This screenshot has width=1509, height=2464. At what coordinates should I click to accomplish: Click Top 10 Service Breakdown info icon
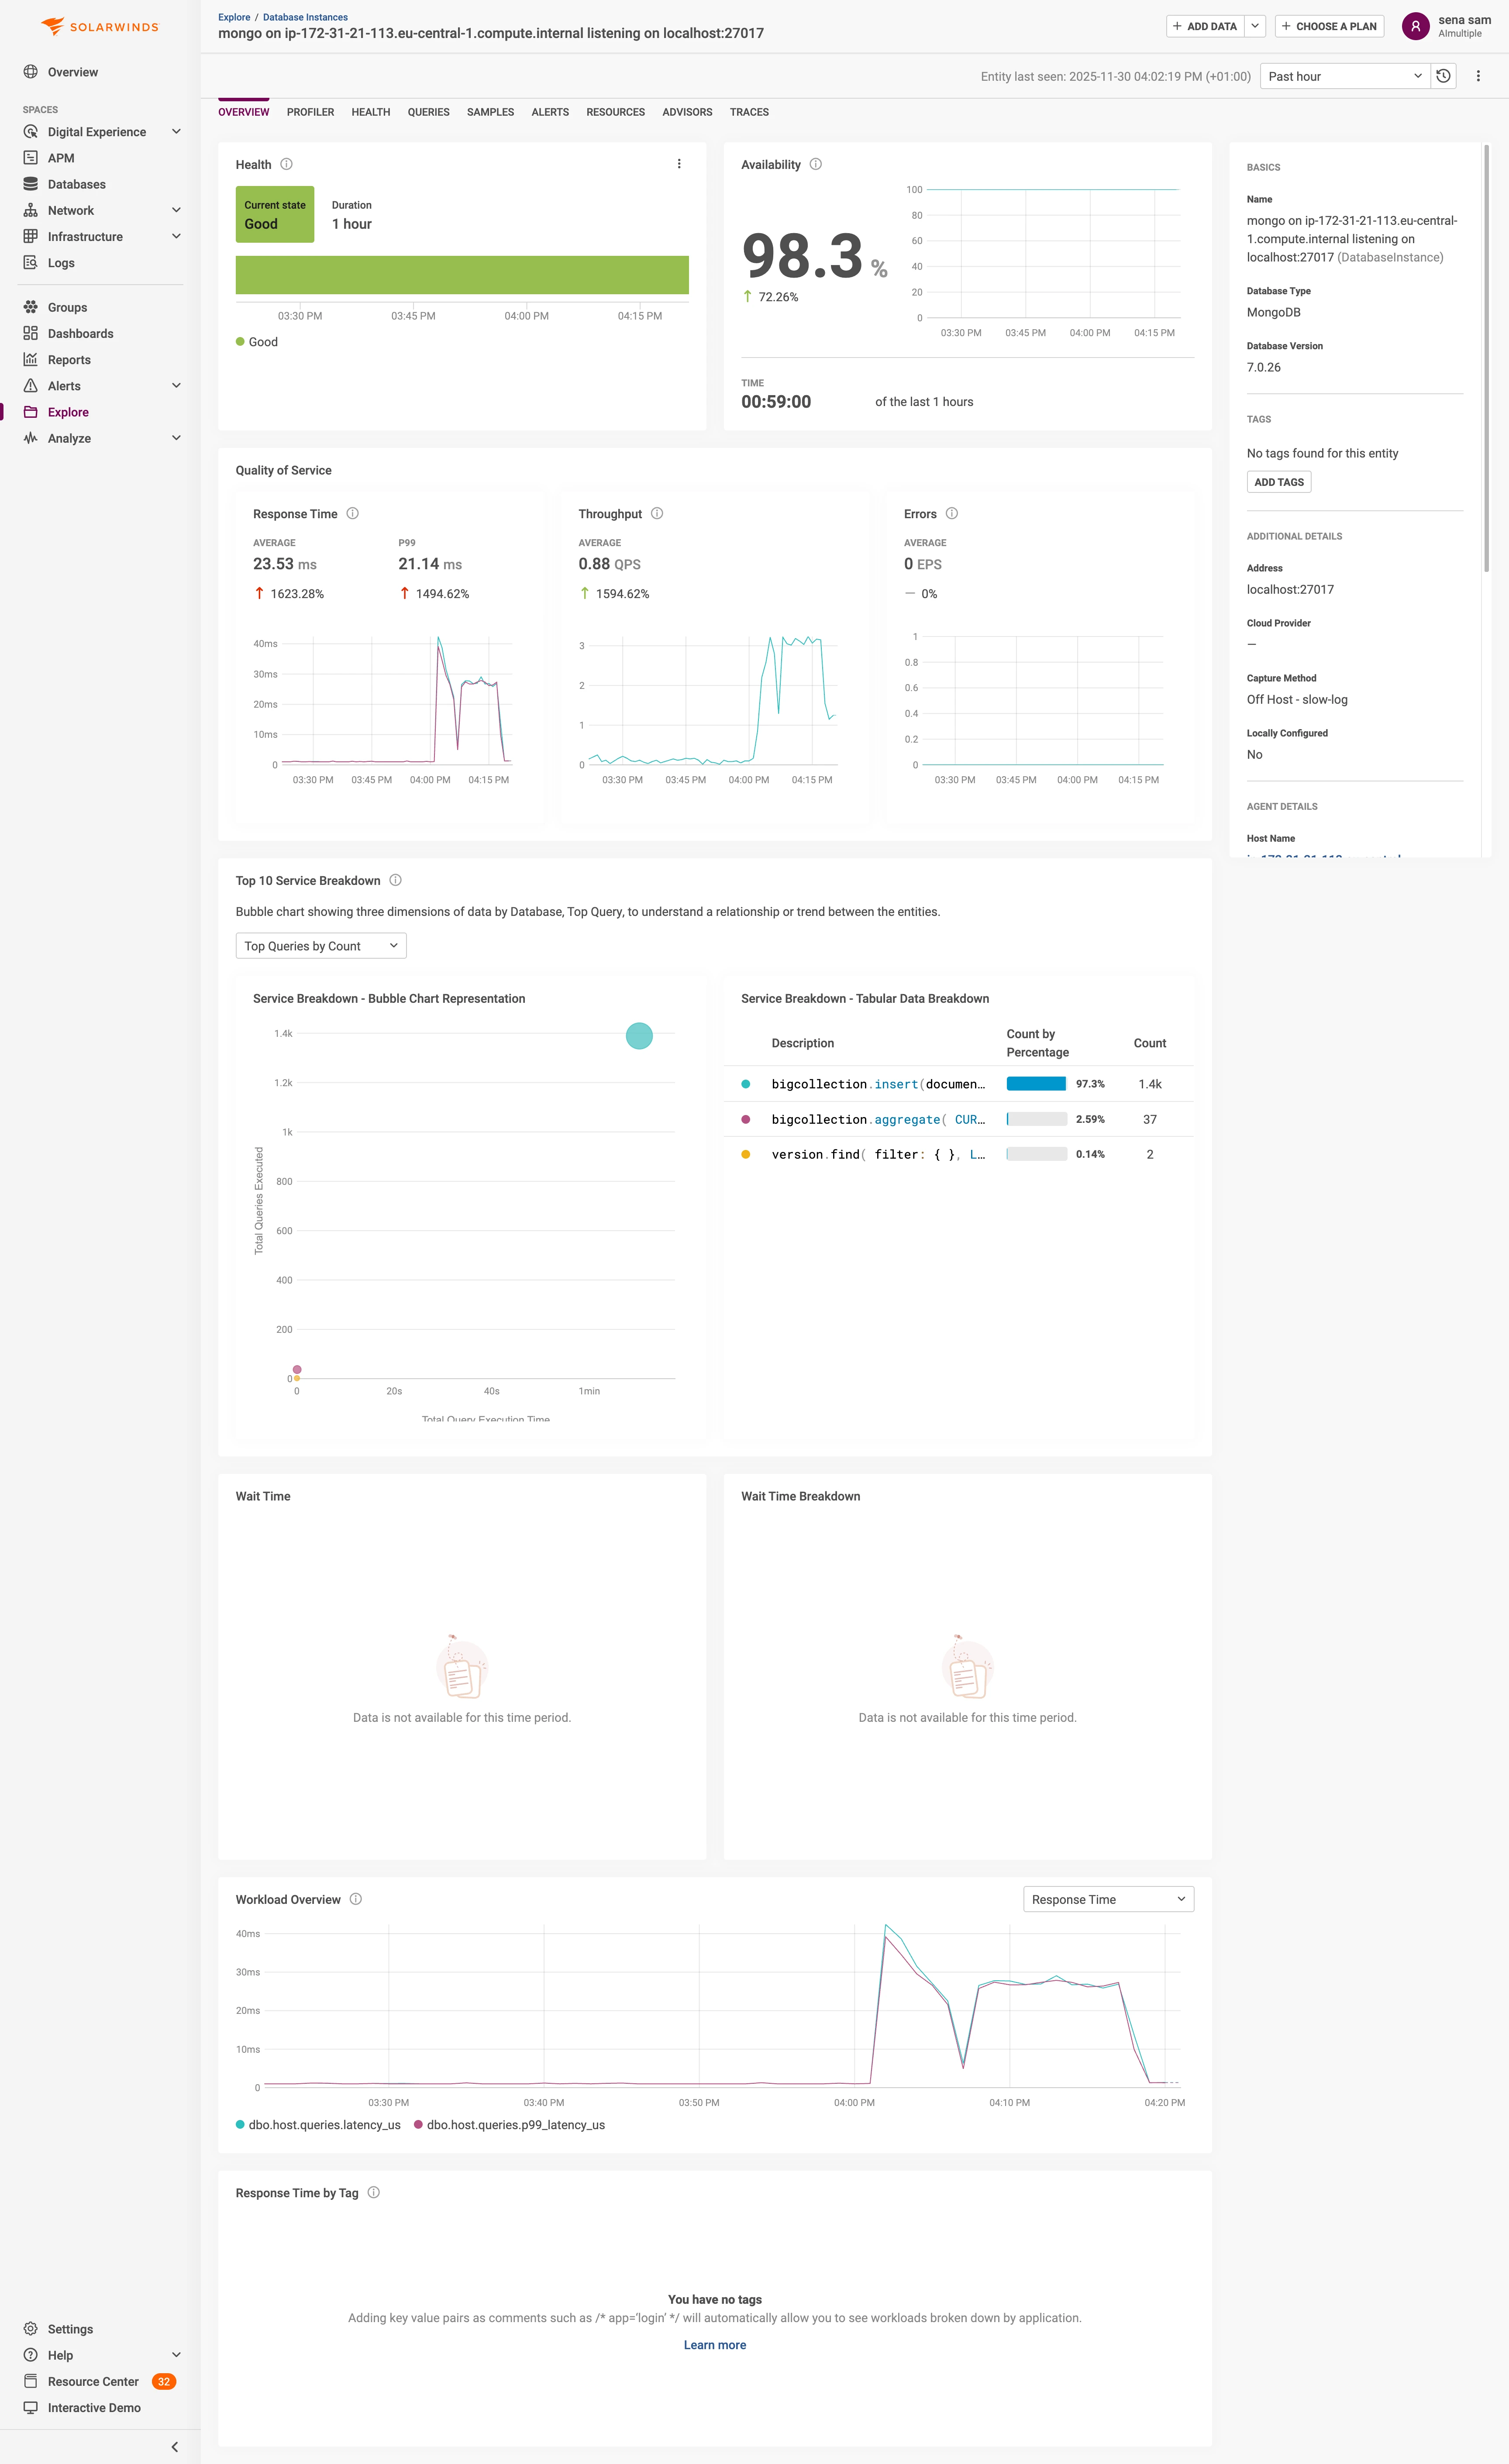(x=396, y=881)
